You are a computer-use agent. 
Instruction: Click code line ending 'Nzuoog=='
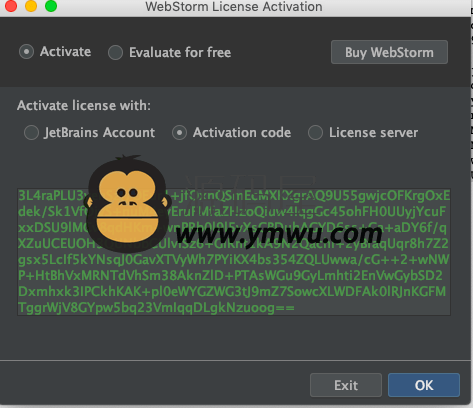click(x=156, y=308)
